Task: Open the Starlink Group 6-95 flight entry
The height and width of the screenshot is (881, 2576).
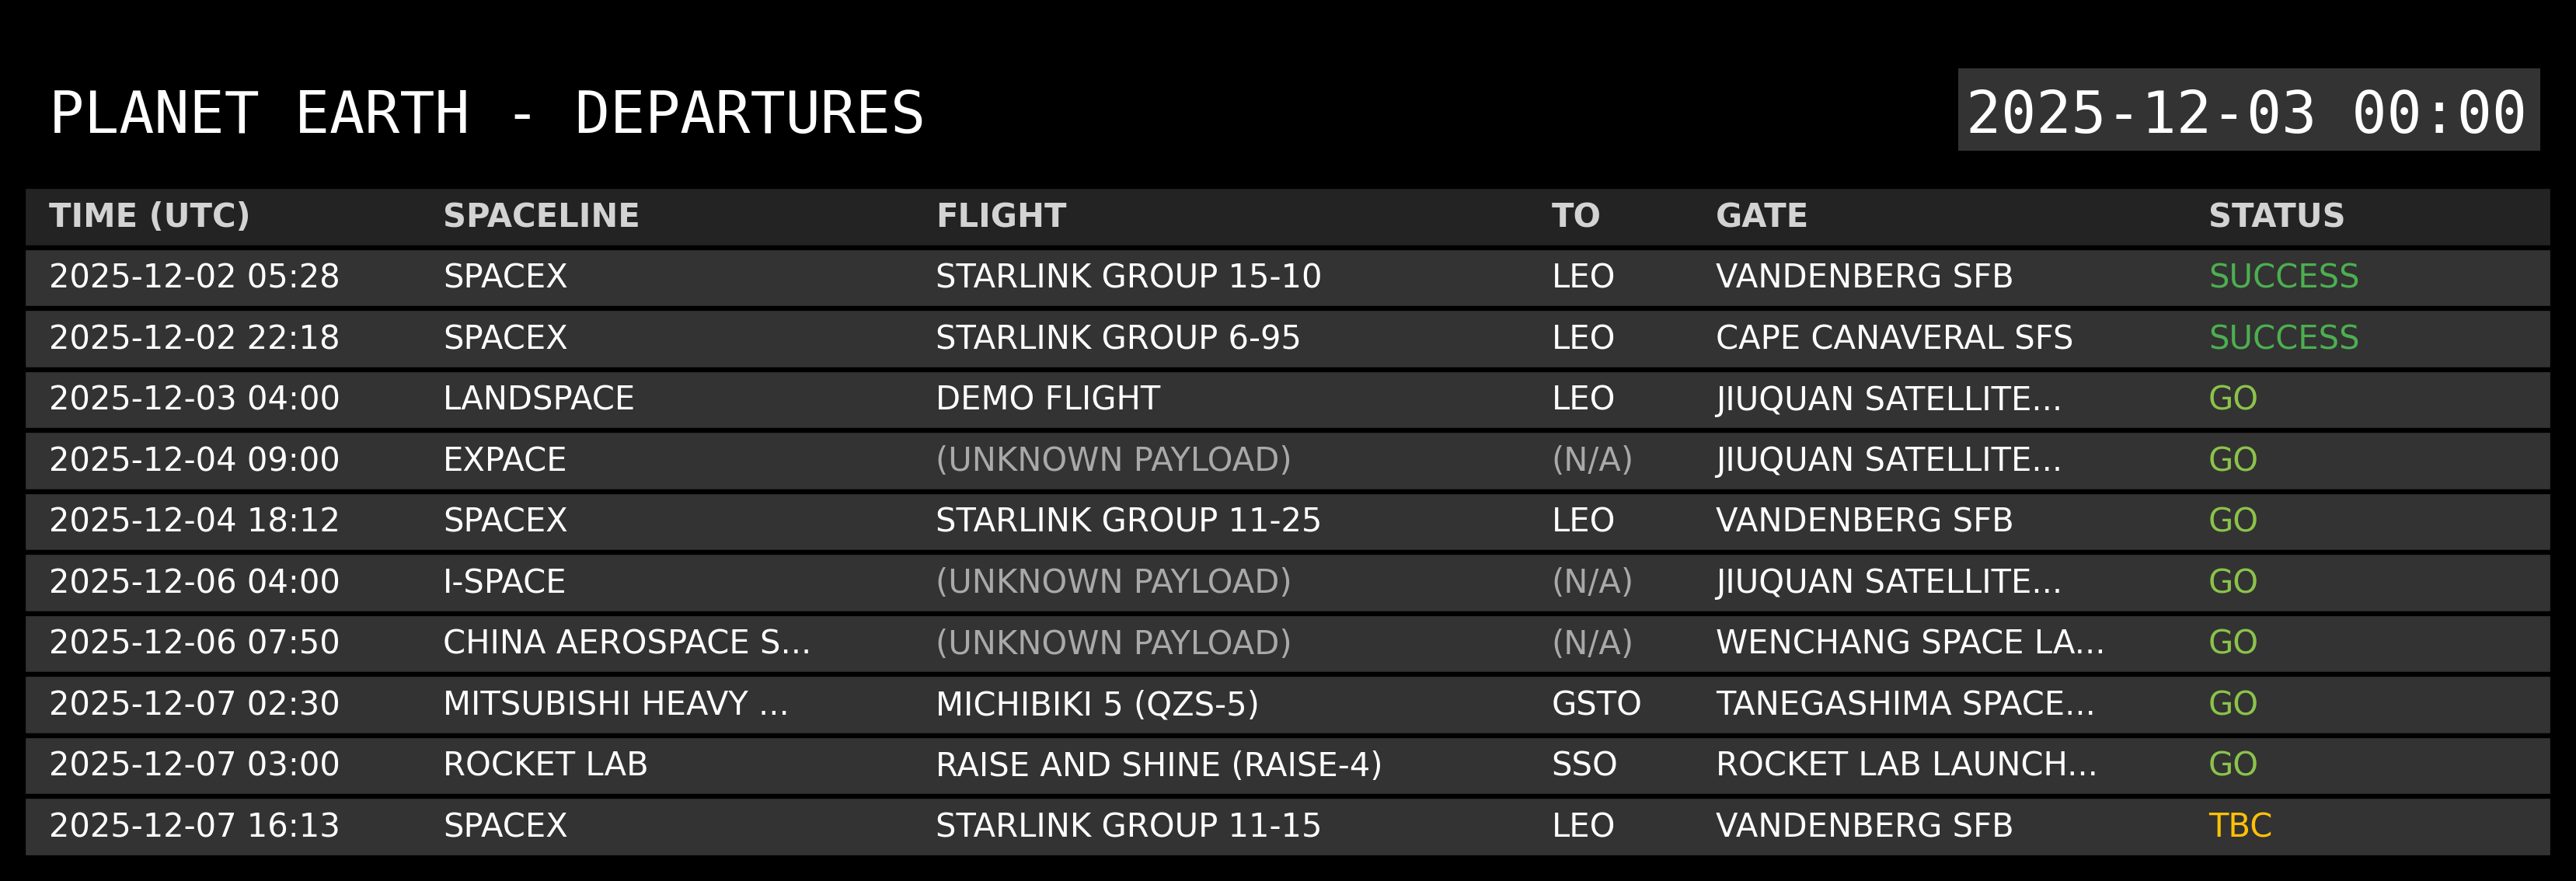Action: click(1117, 338)
